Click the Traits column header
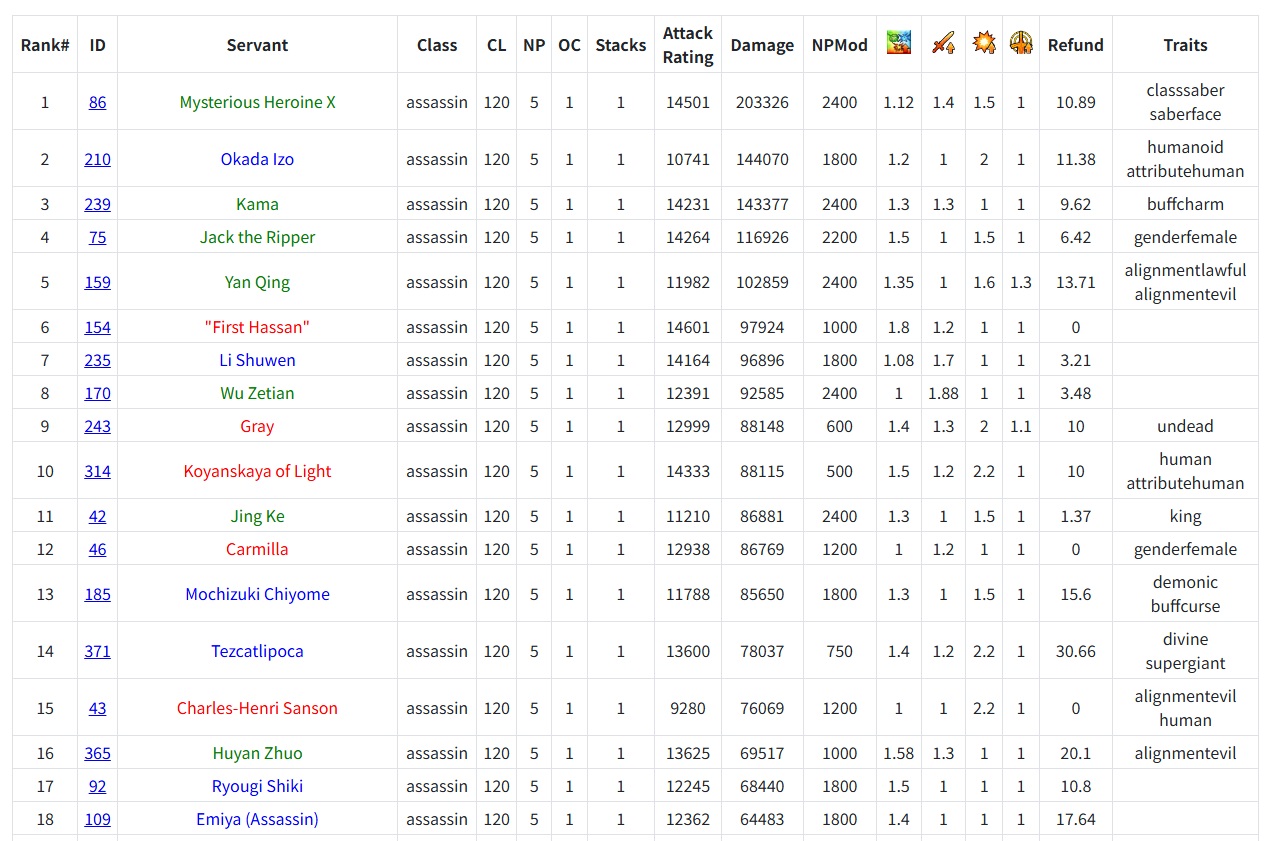 [x=1185, y=45]
